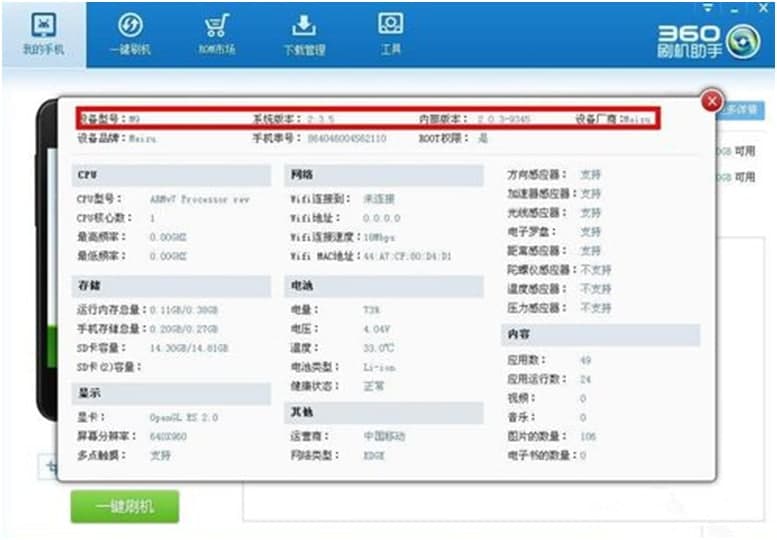Click the 应用数 label

(x=526, y=360)
